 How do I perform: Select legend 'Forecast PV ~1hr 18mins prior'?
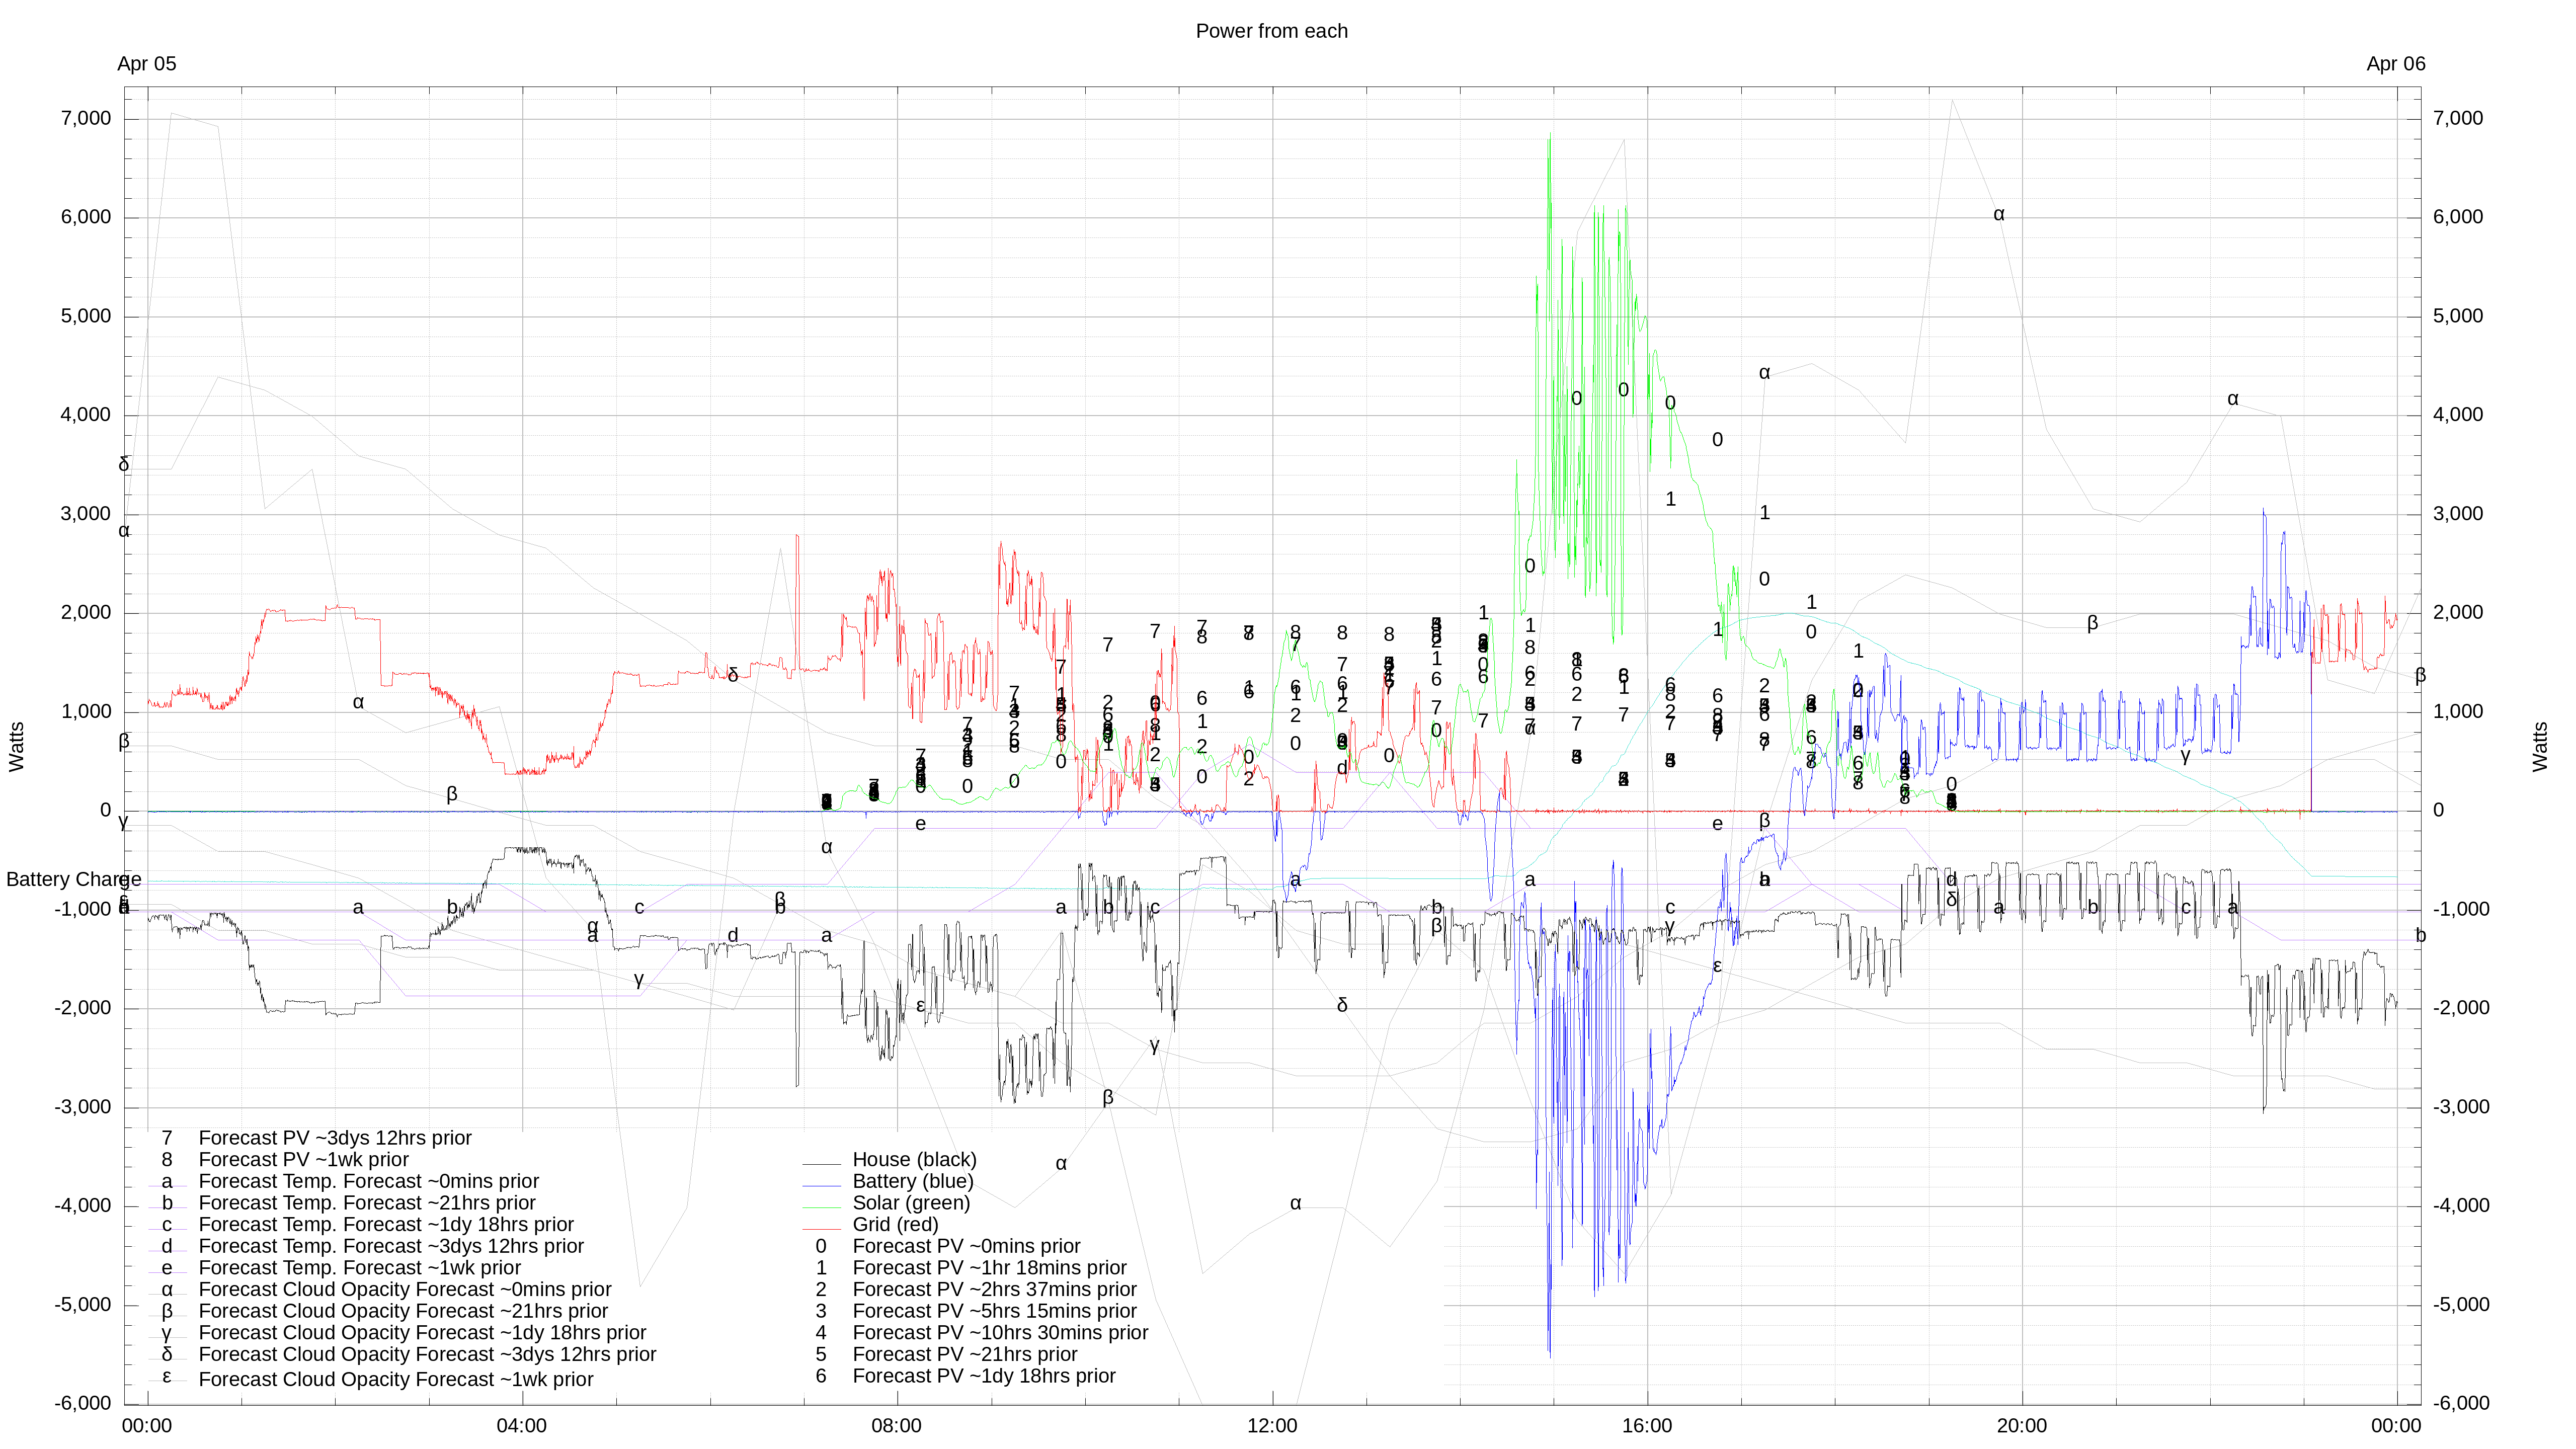989,1268
